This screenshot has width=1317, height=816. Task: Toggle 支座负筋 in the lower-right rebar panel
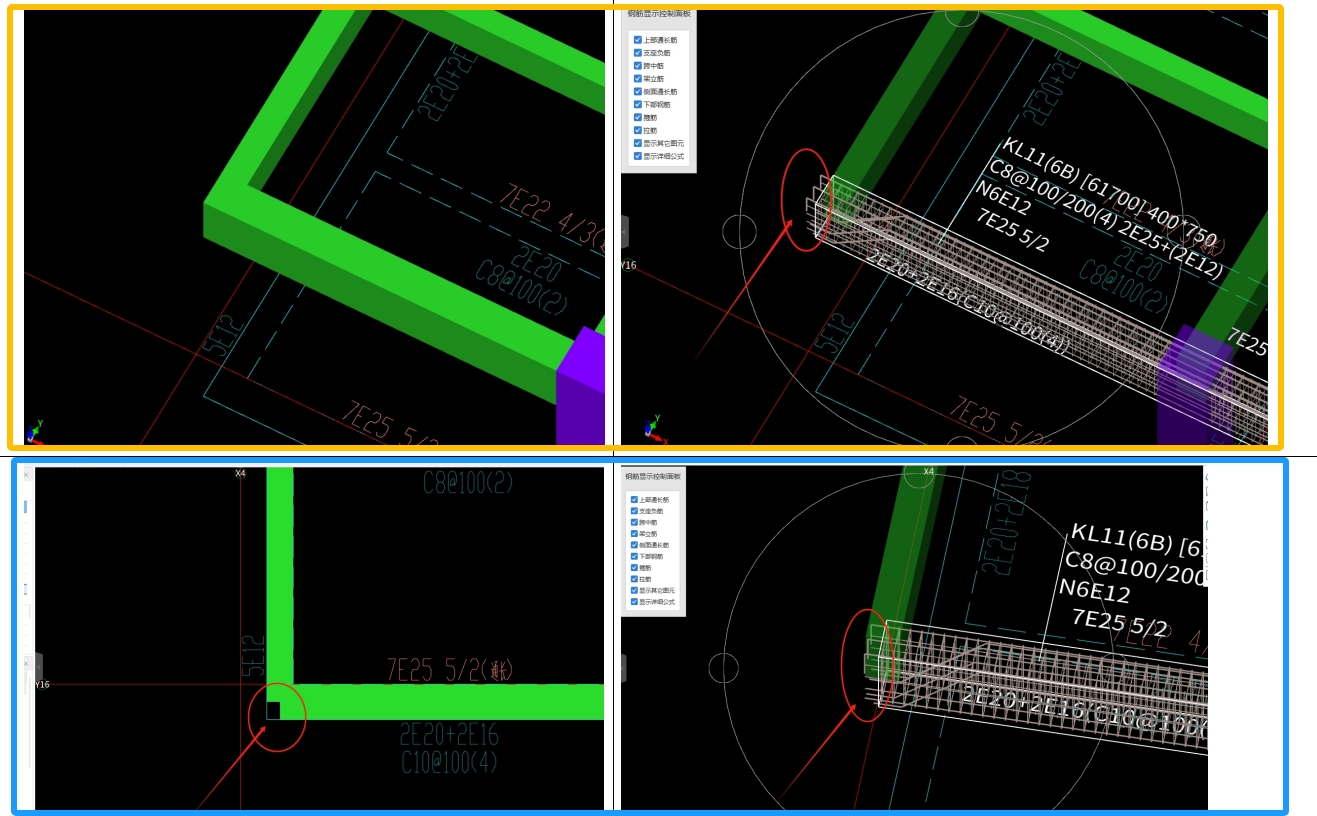634,511
